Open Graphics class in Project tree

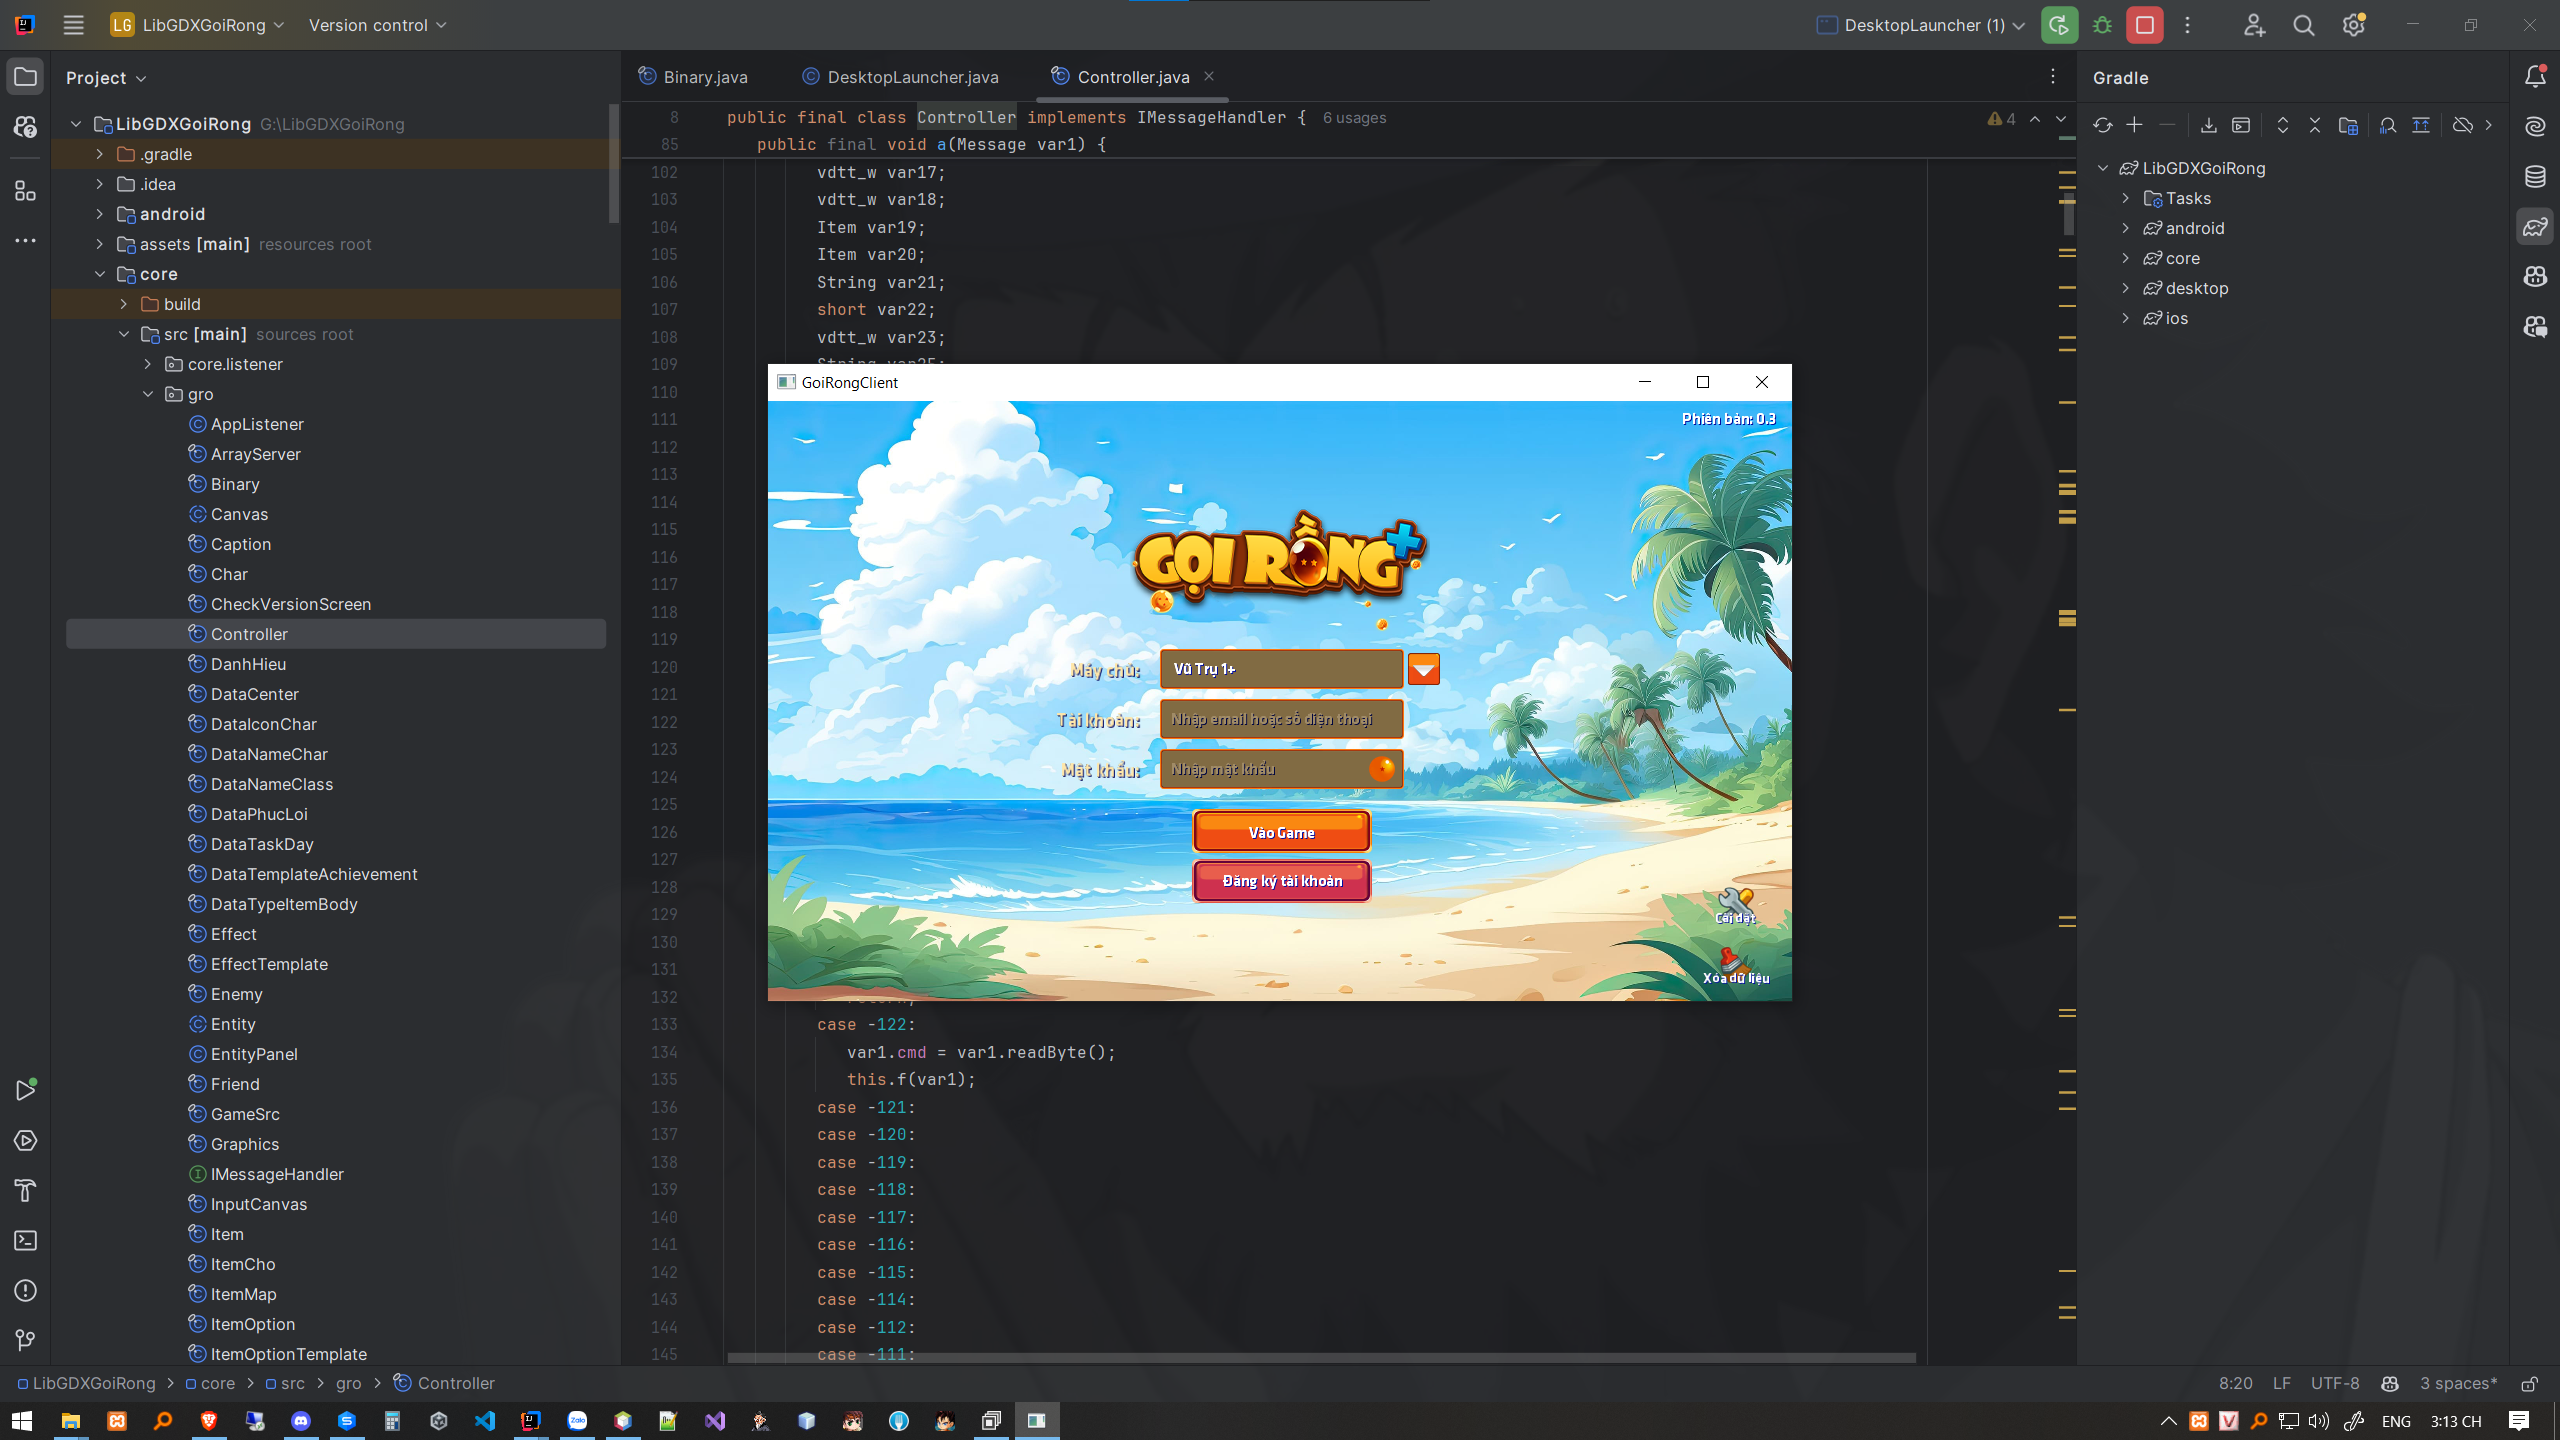click(245, 1144)
